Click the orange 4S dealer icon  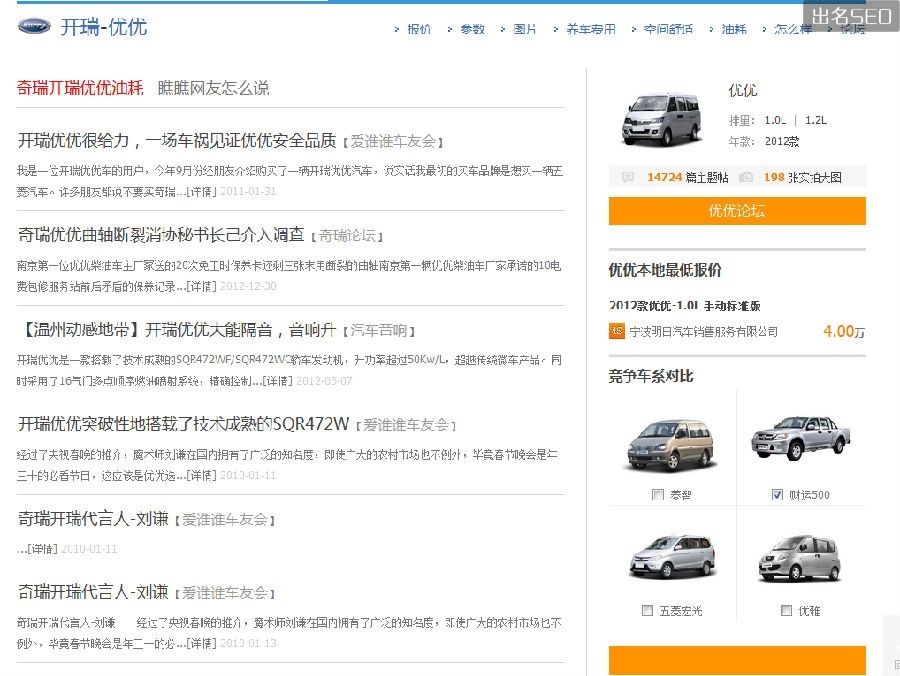coord(616,331)
